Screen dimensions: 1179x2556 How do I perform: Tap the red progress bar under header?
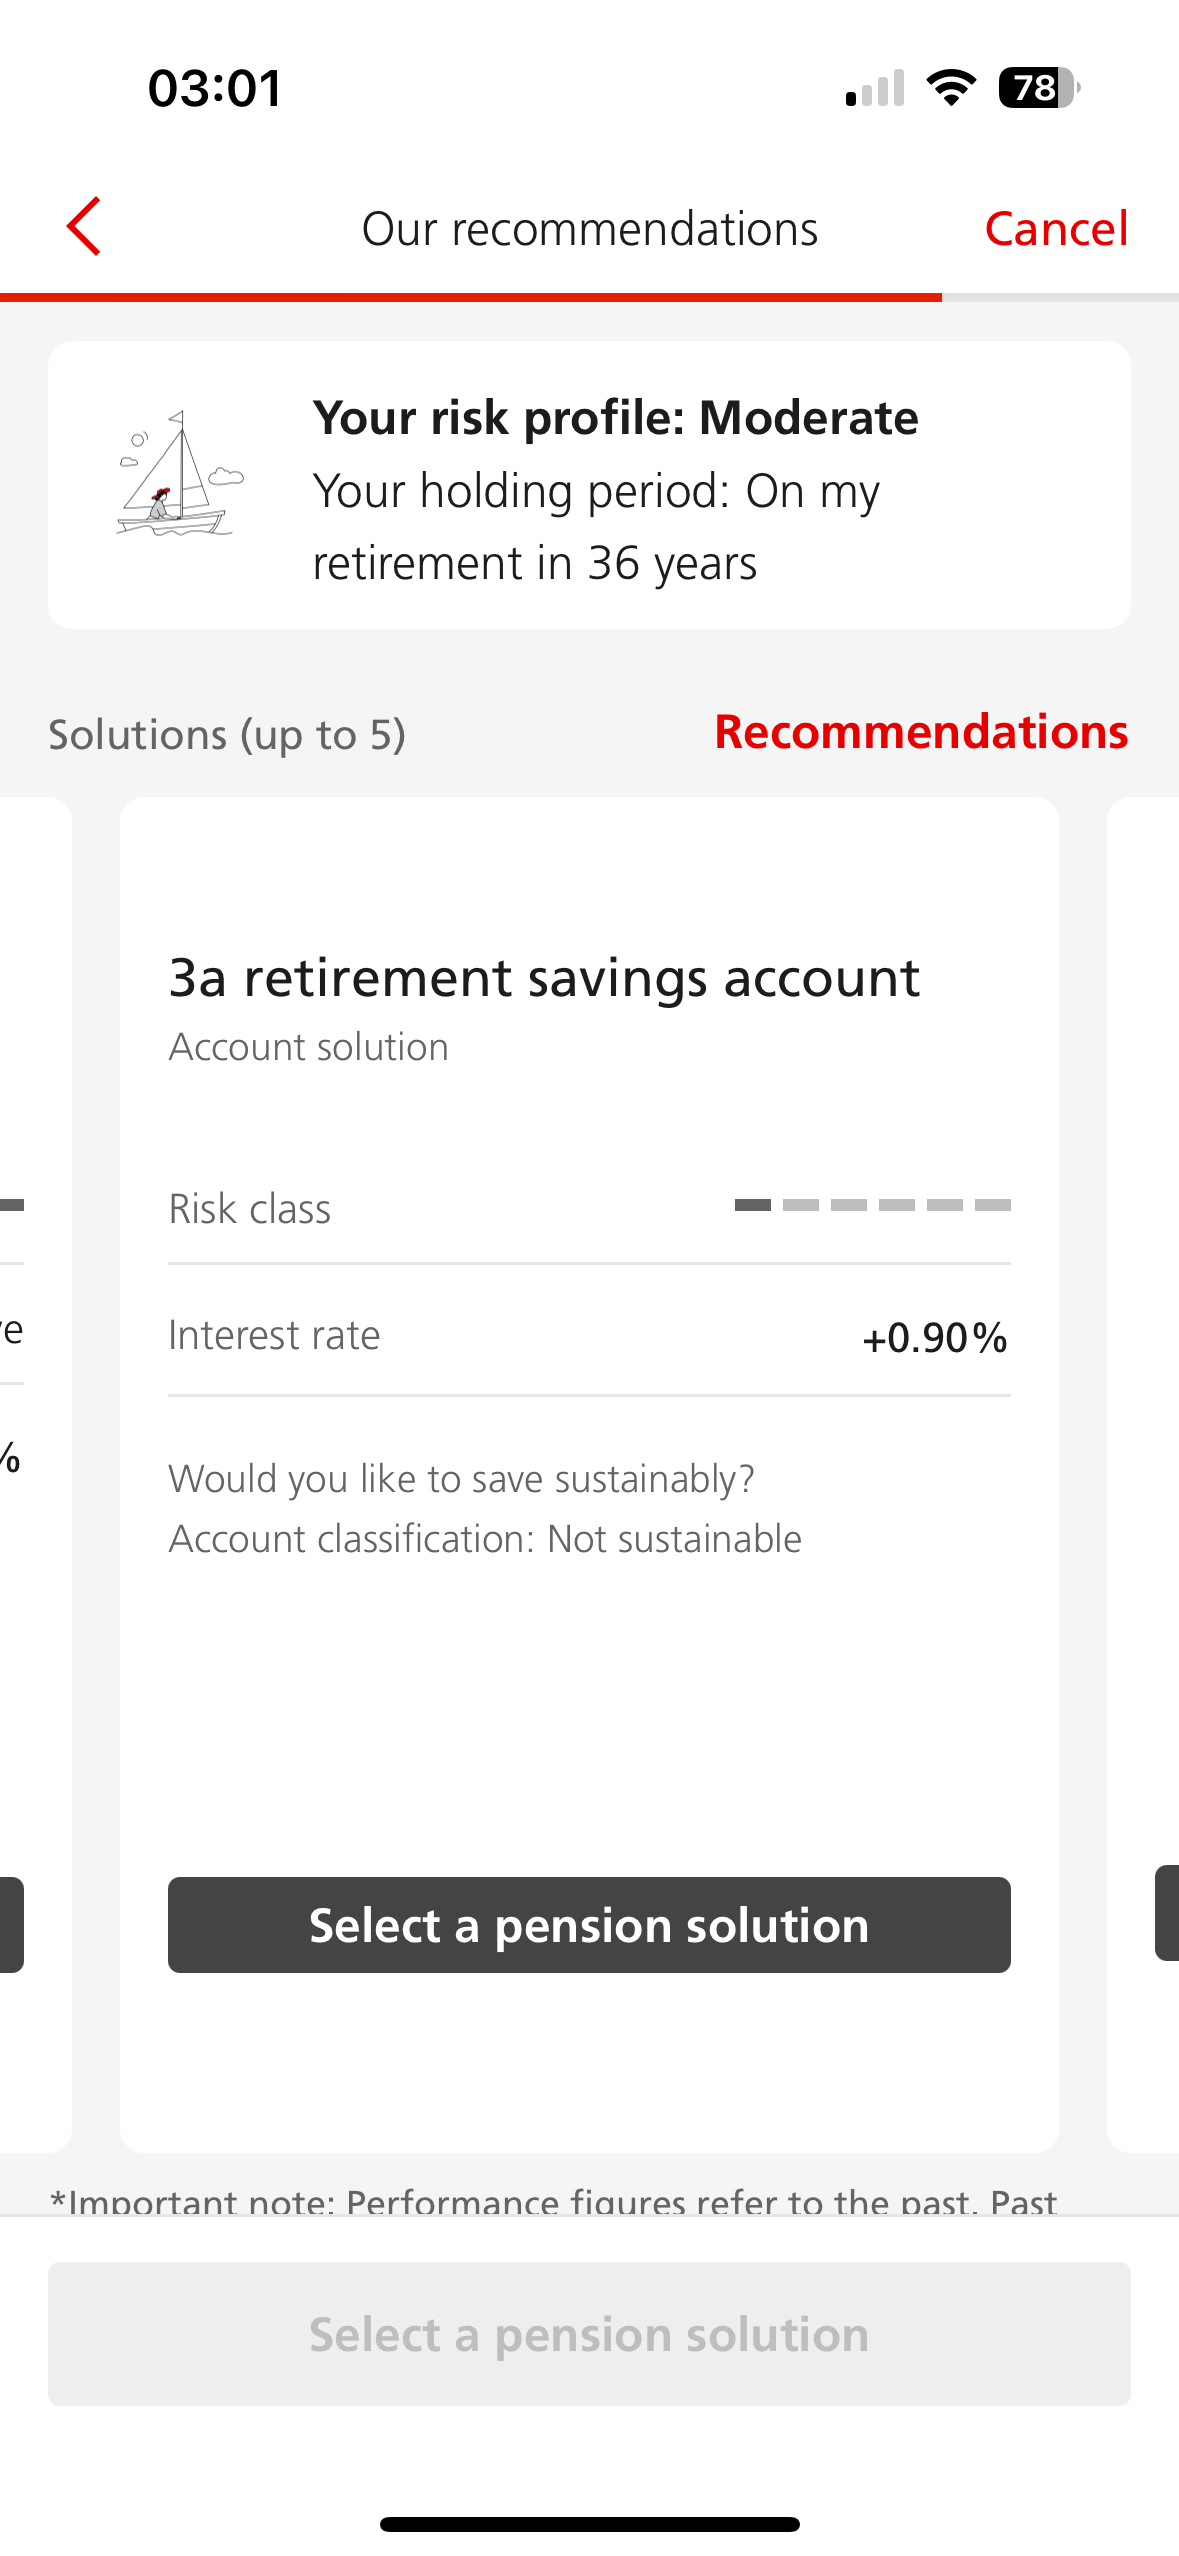[x=471, y=297]
